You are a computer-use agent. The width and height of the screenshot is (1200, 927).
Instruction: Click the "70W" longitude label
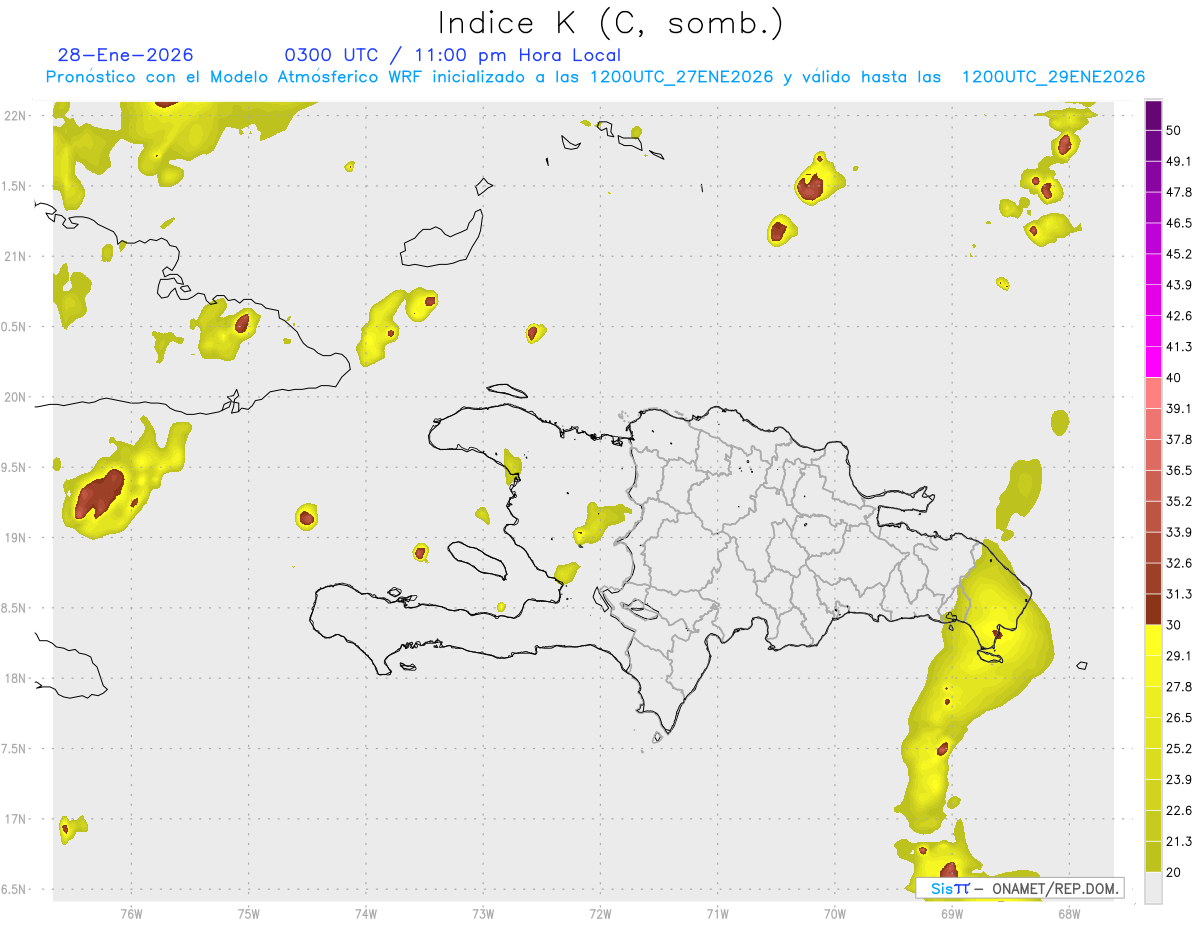click(835, 912)
